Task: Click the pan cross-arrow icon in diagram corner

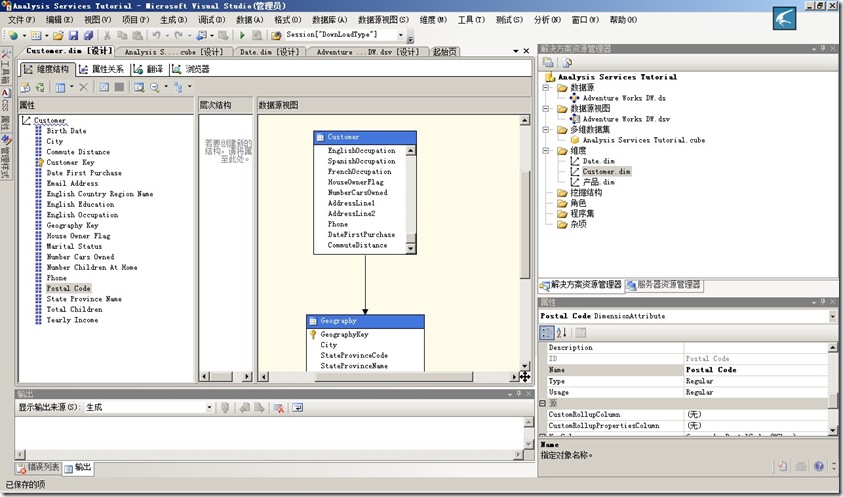Action: point(525,377)
